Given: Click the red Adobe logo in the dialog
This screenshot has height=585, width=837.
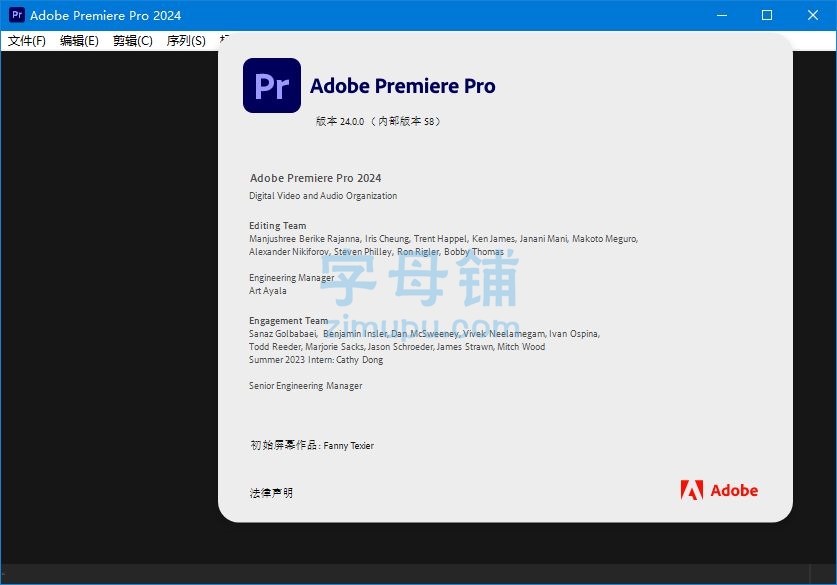Looking at the screenshot, I should pos(719,490).
